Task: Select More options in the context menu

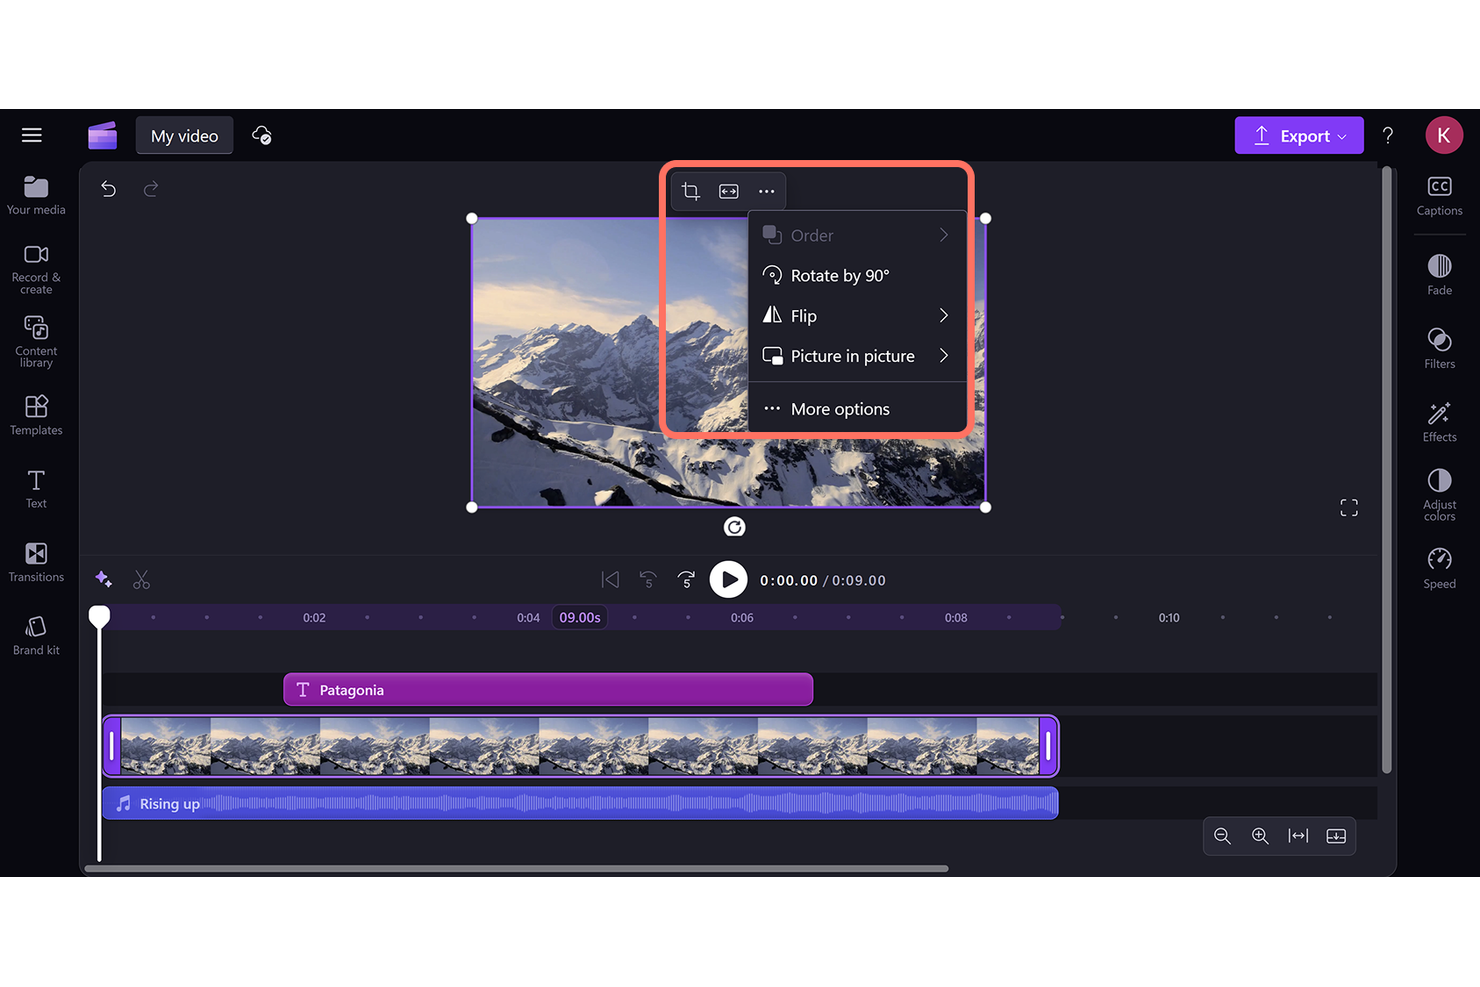Action: [840, 408]
